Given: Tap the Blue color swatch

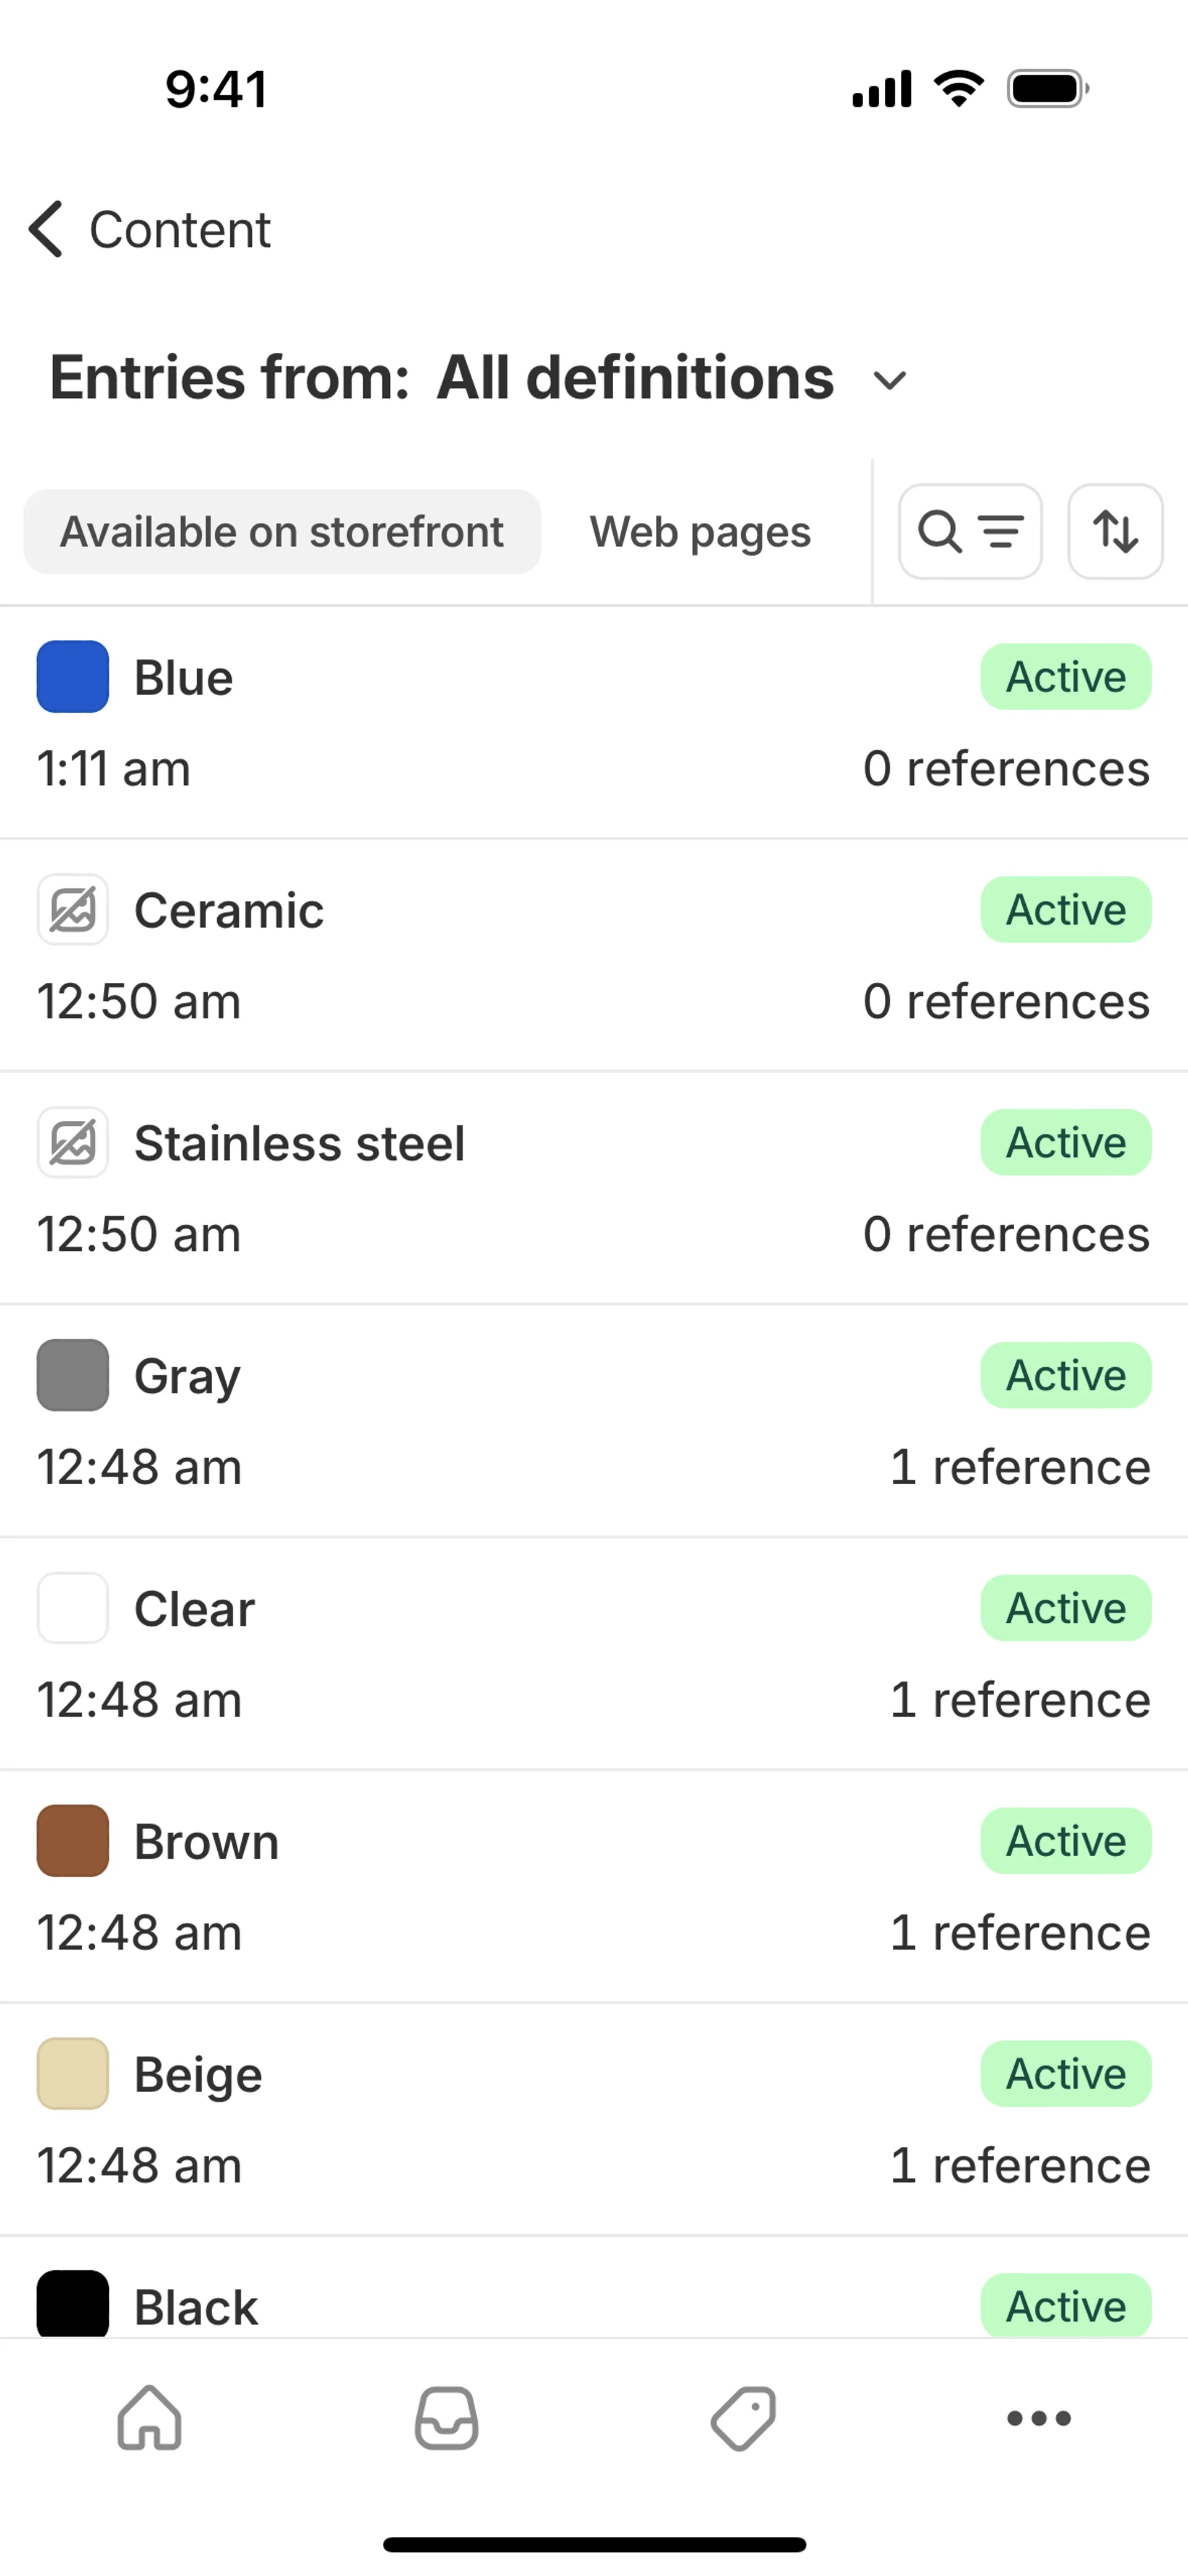Looking at the screenshot, I should coord(73,677).
